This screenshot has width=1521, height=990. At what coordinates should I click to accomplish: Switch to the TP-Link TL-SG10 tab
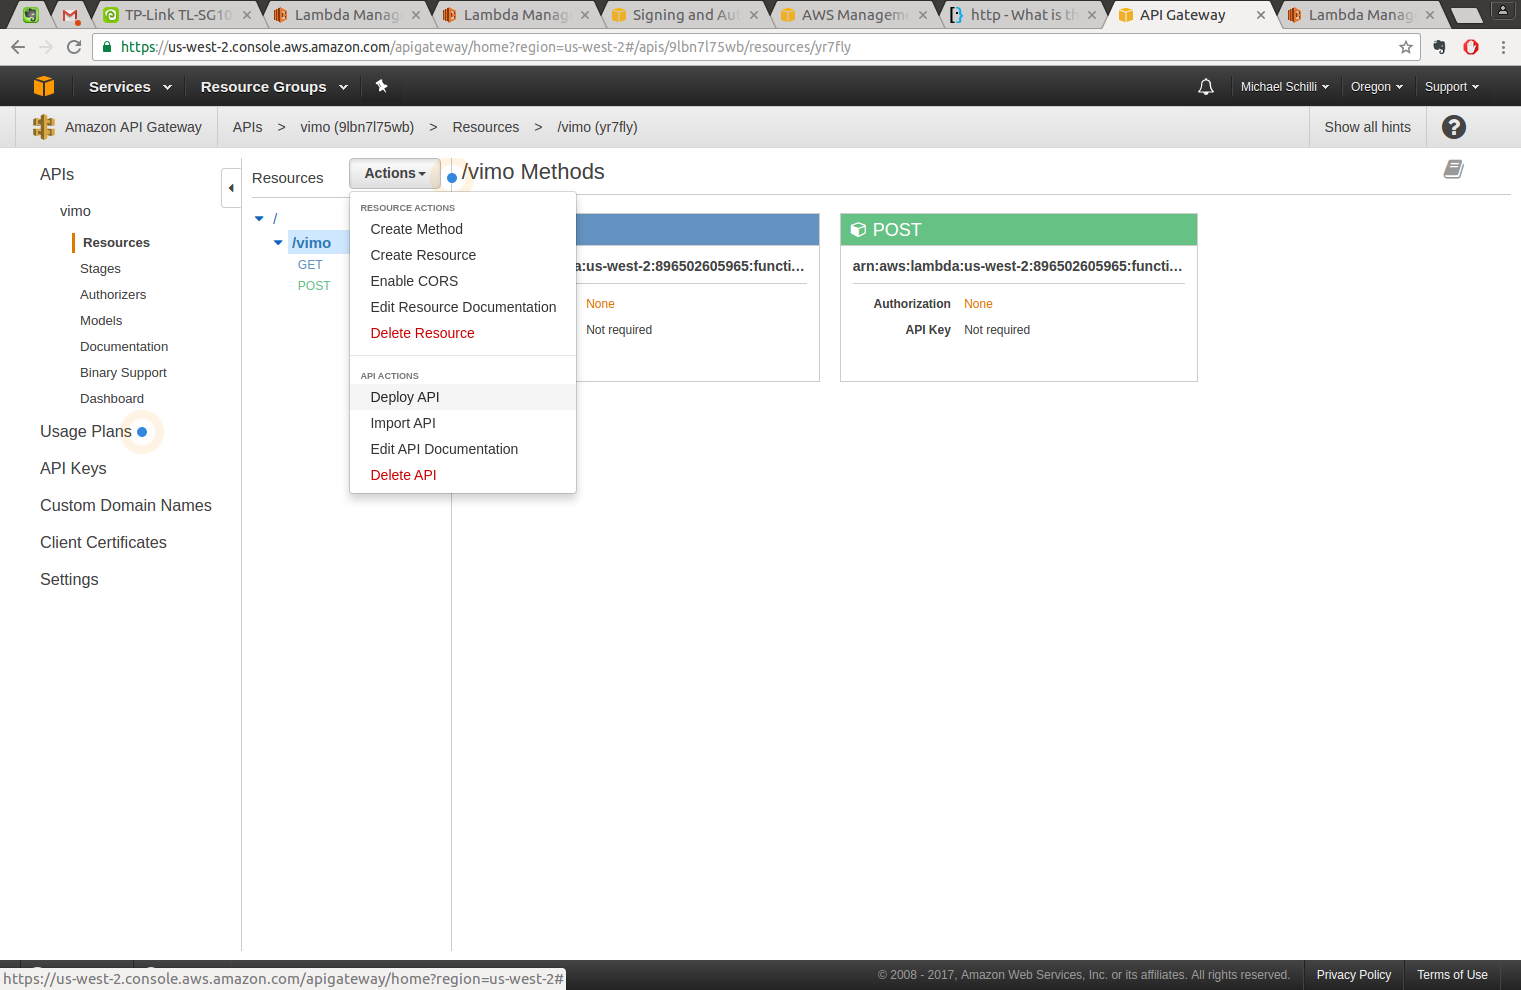tap(177, 15)
